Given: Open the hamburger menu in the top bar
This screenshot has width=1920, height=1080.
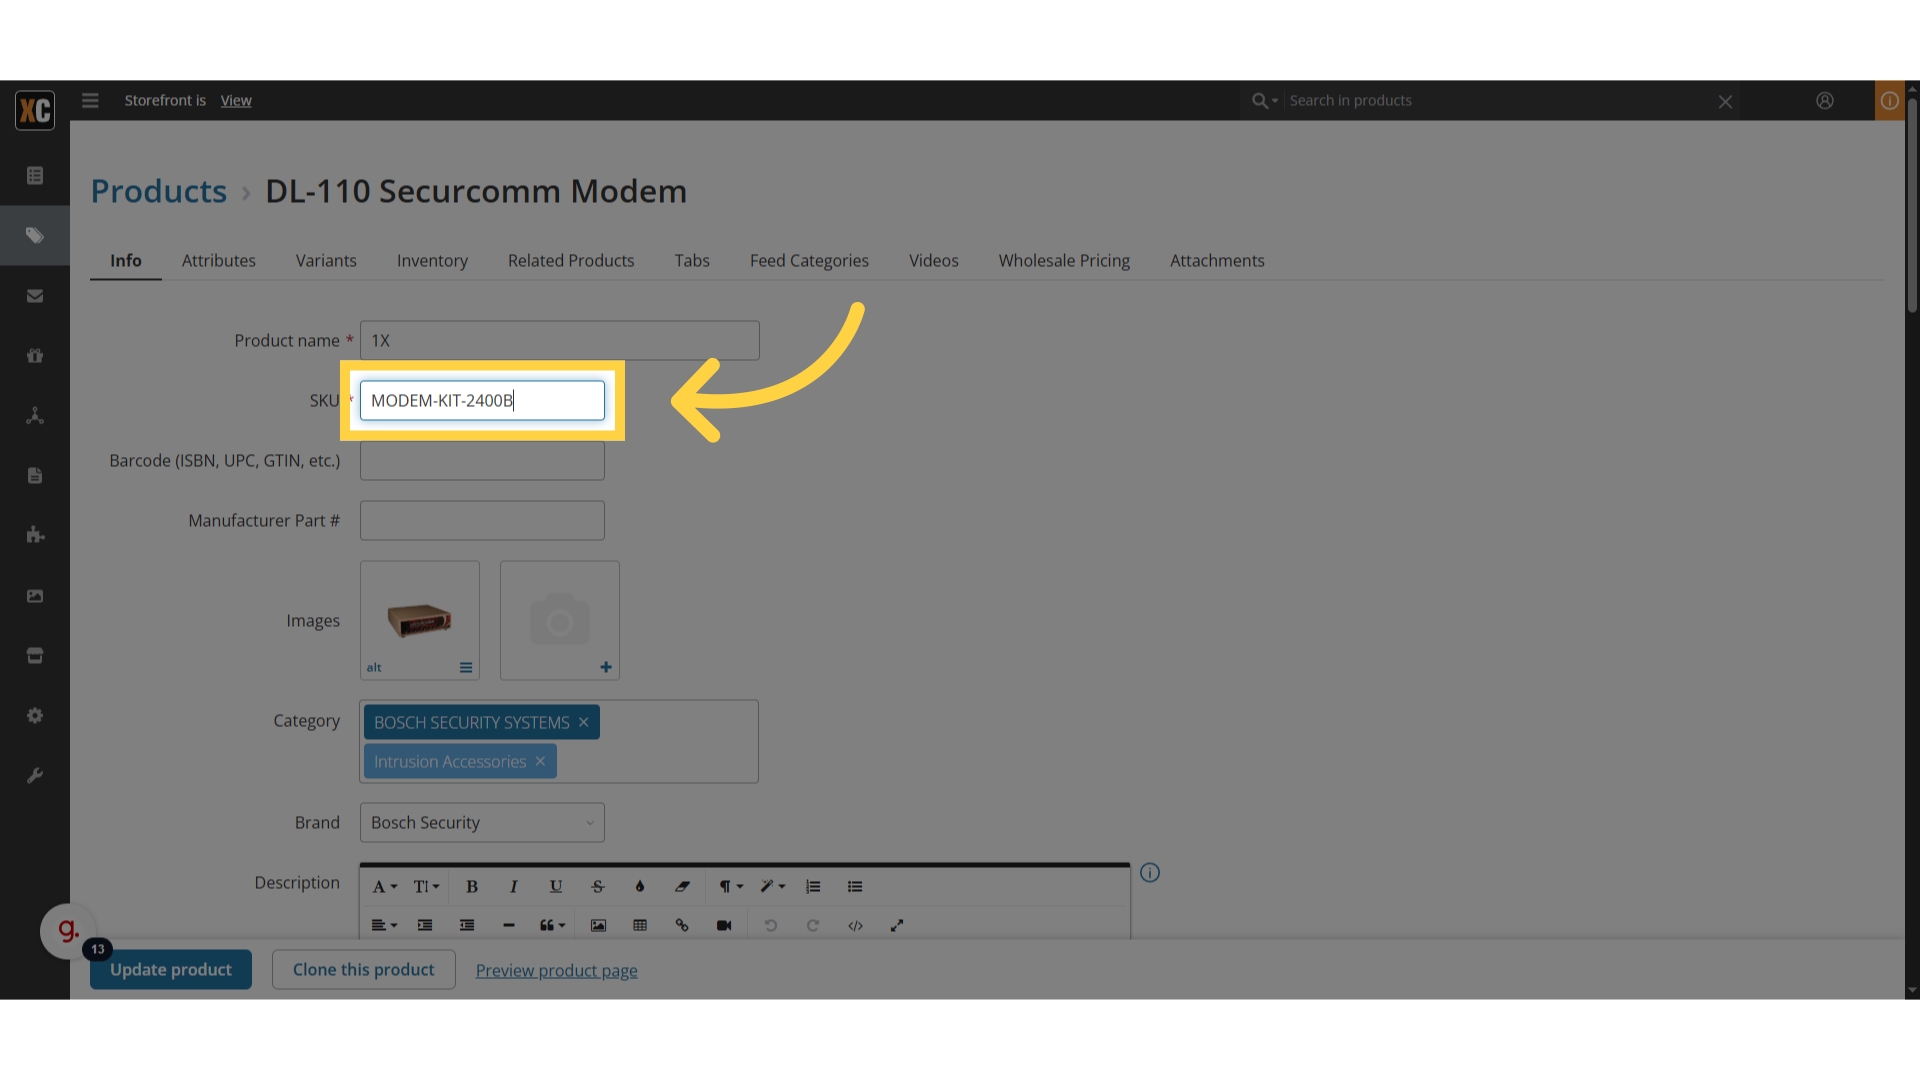Looking at the screenshot, I should [90, 100].
